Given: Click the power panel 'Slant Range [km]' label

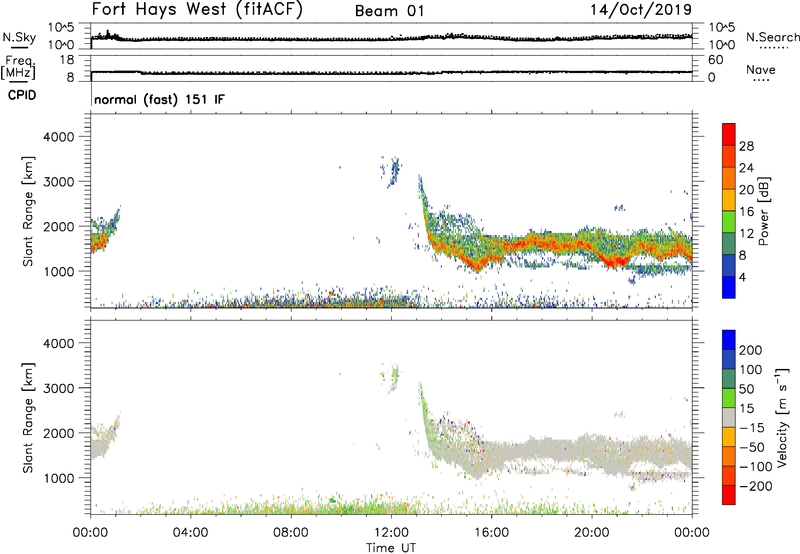Looking at the screenshot, I should pos(28,211).
